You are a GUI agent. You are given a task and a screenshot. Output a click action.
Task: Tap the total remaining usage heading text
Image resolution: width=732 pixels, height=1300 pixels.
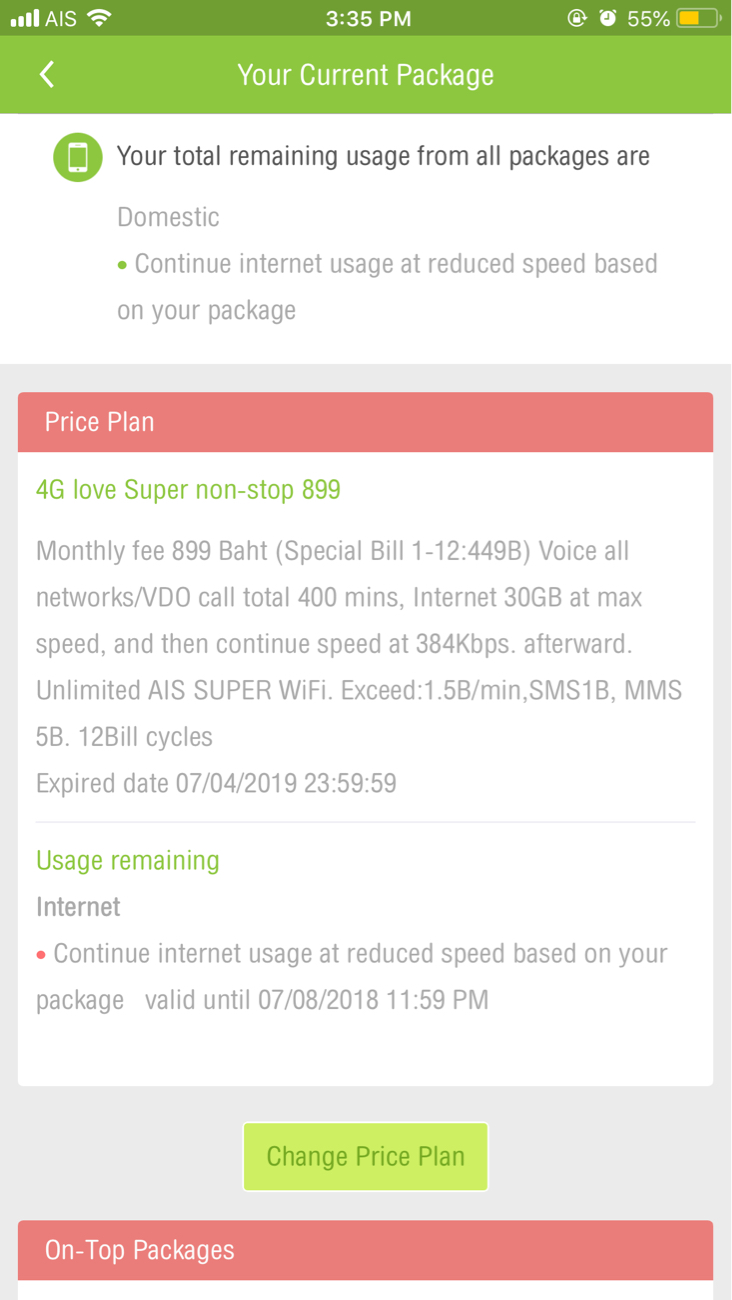click(x=383, y=157)
